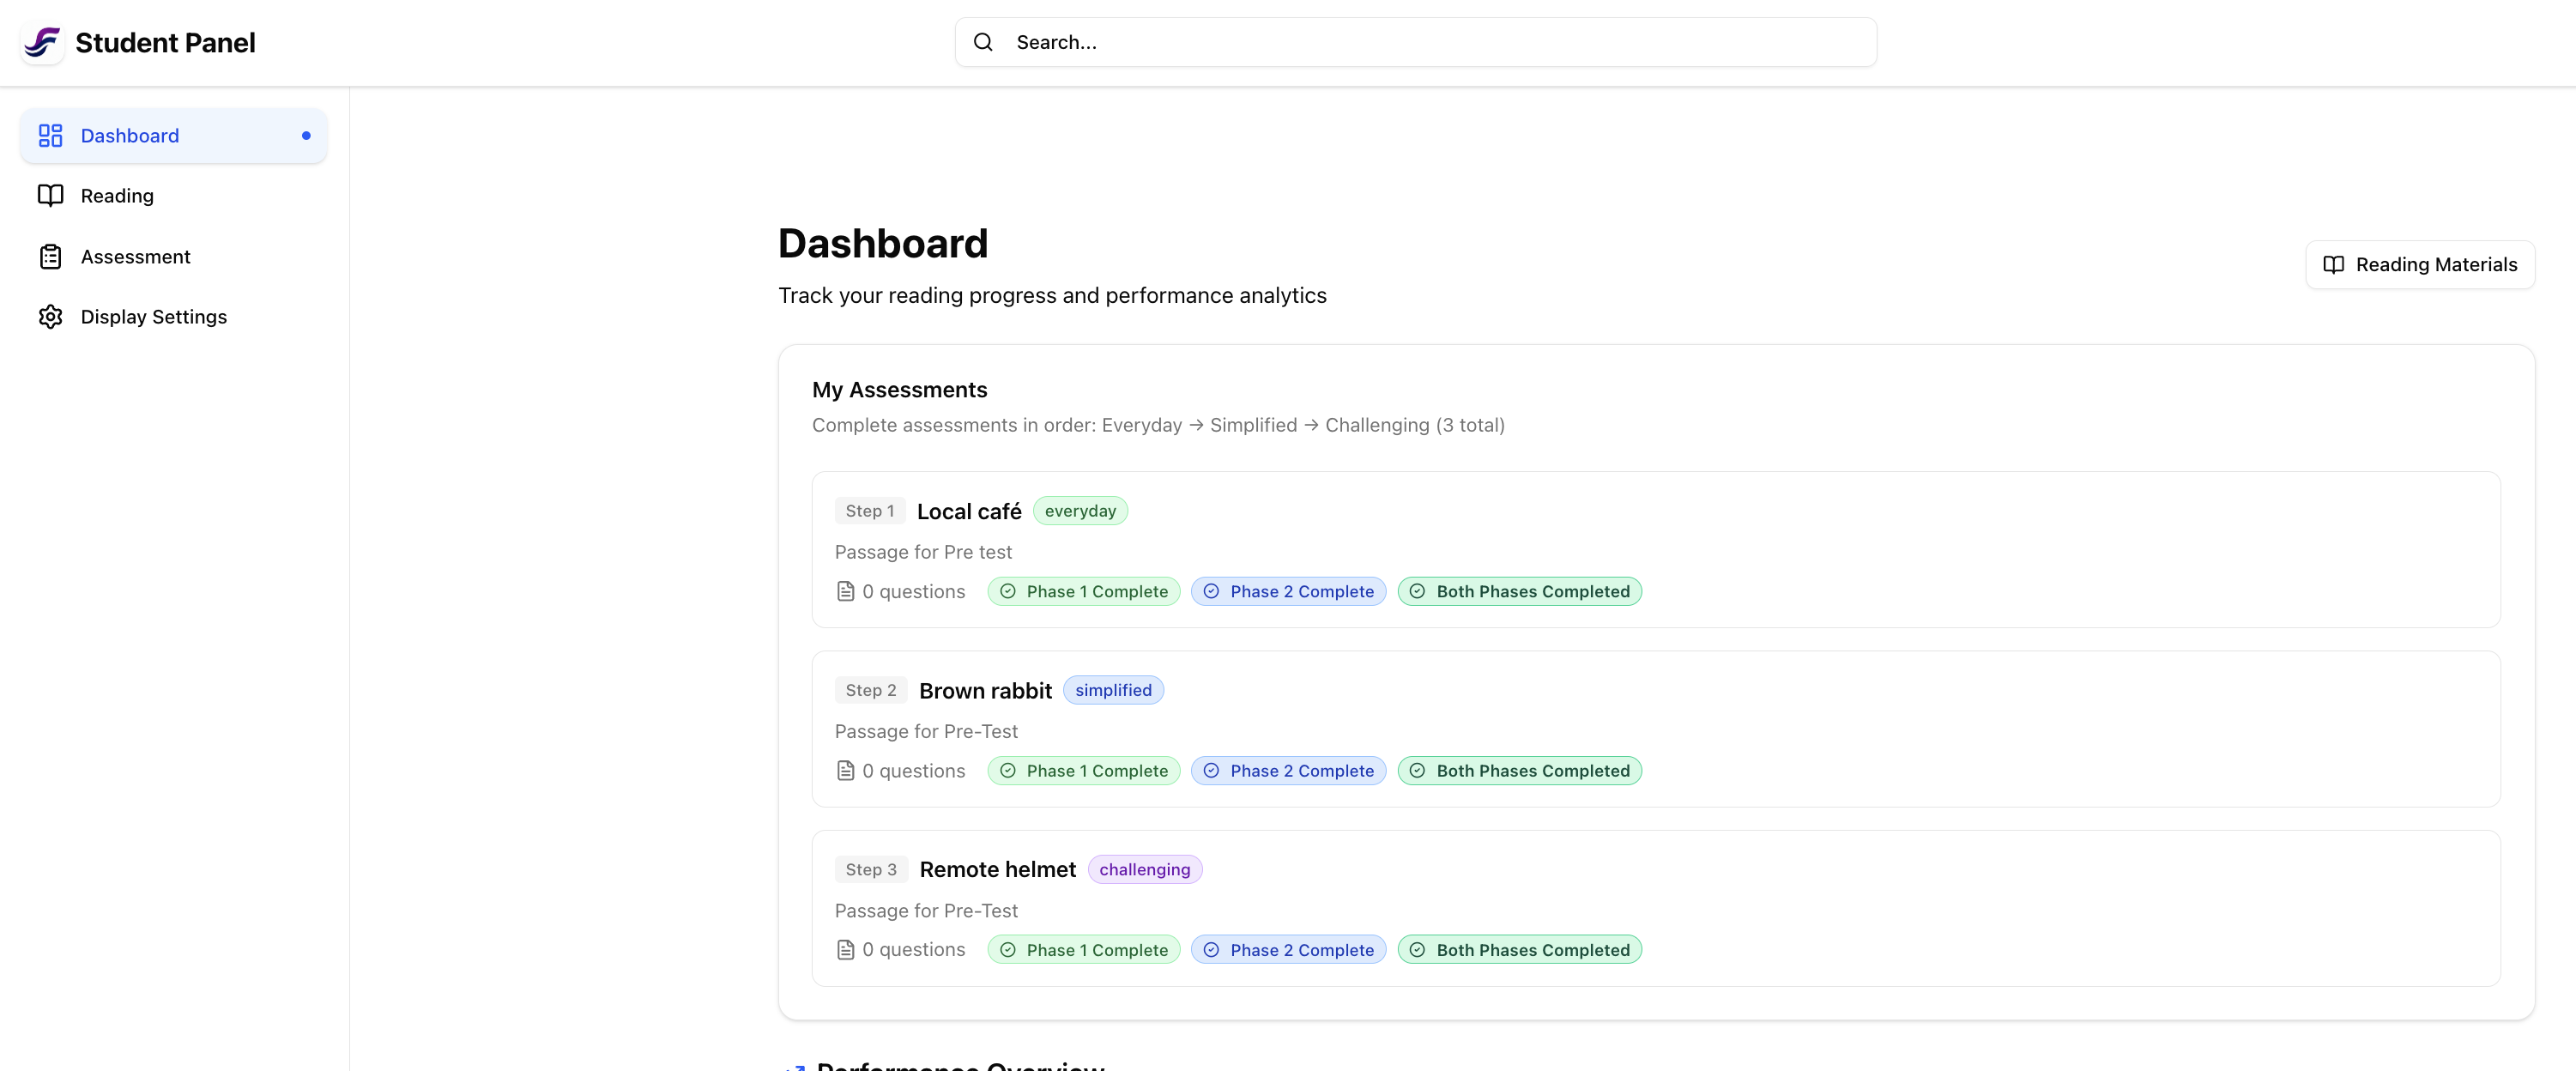Click the Dashboard grid icon in sidebar
Image resolution: width=2576 pixels, height=1071 pixels.
(x=50, y=135)
